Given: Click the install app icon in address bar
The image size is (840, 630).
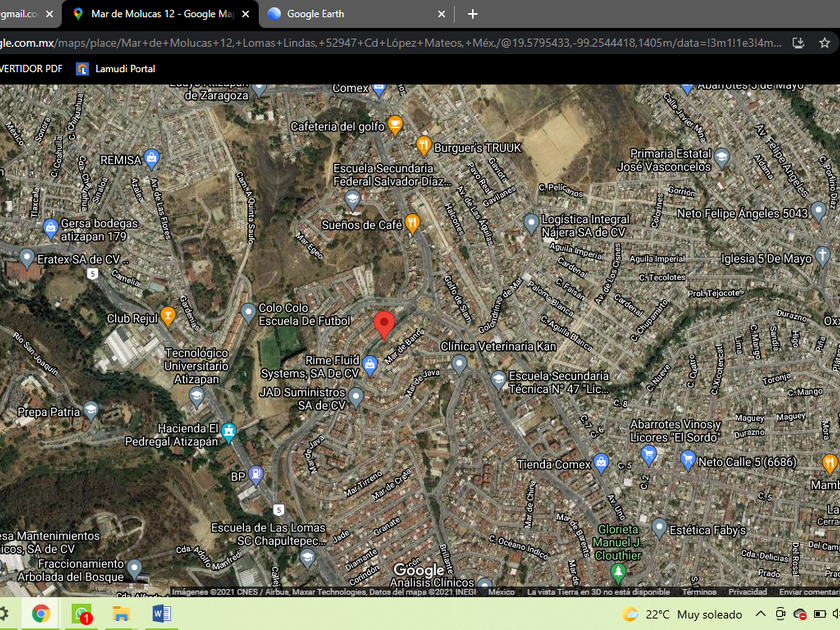Looking at the screenshot, I should 798,43.
